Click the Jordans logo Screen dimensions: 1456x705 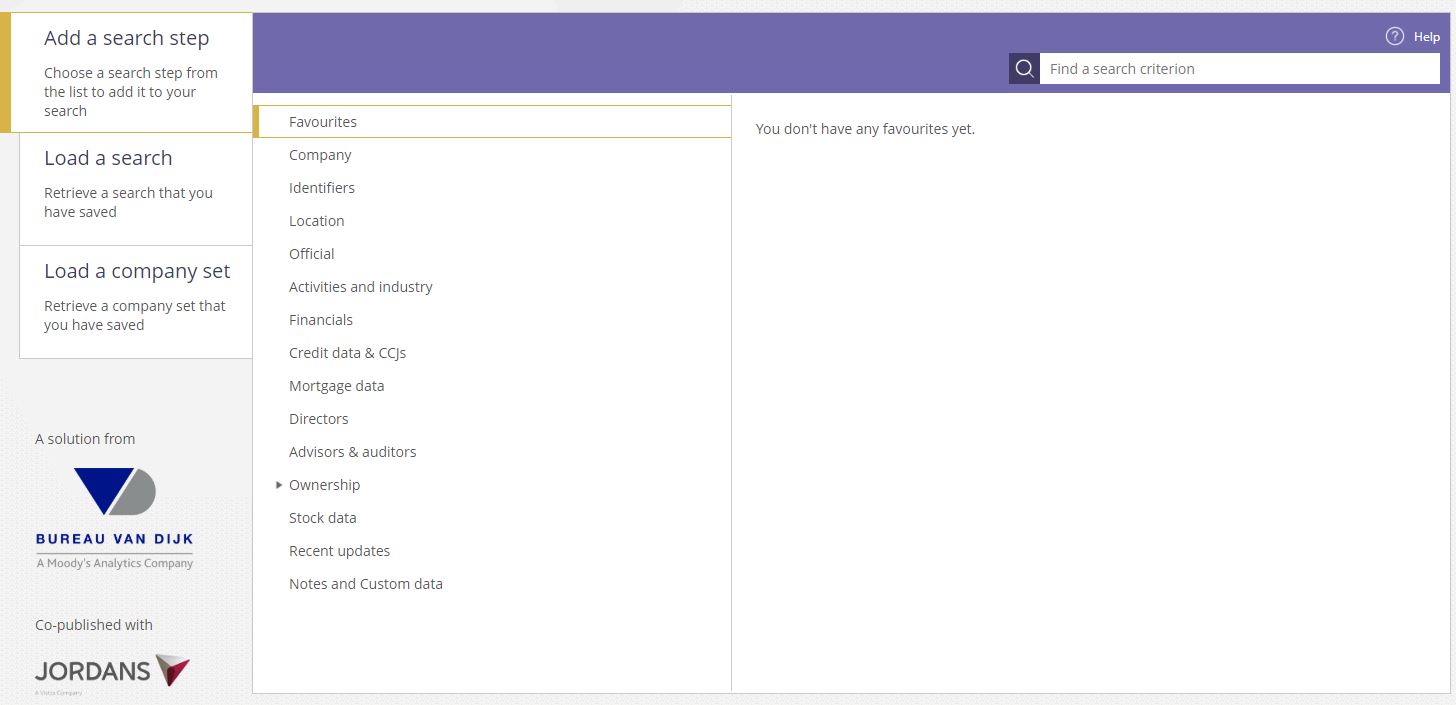pos(112,671)
